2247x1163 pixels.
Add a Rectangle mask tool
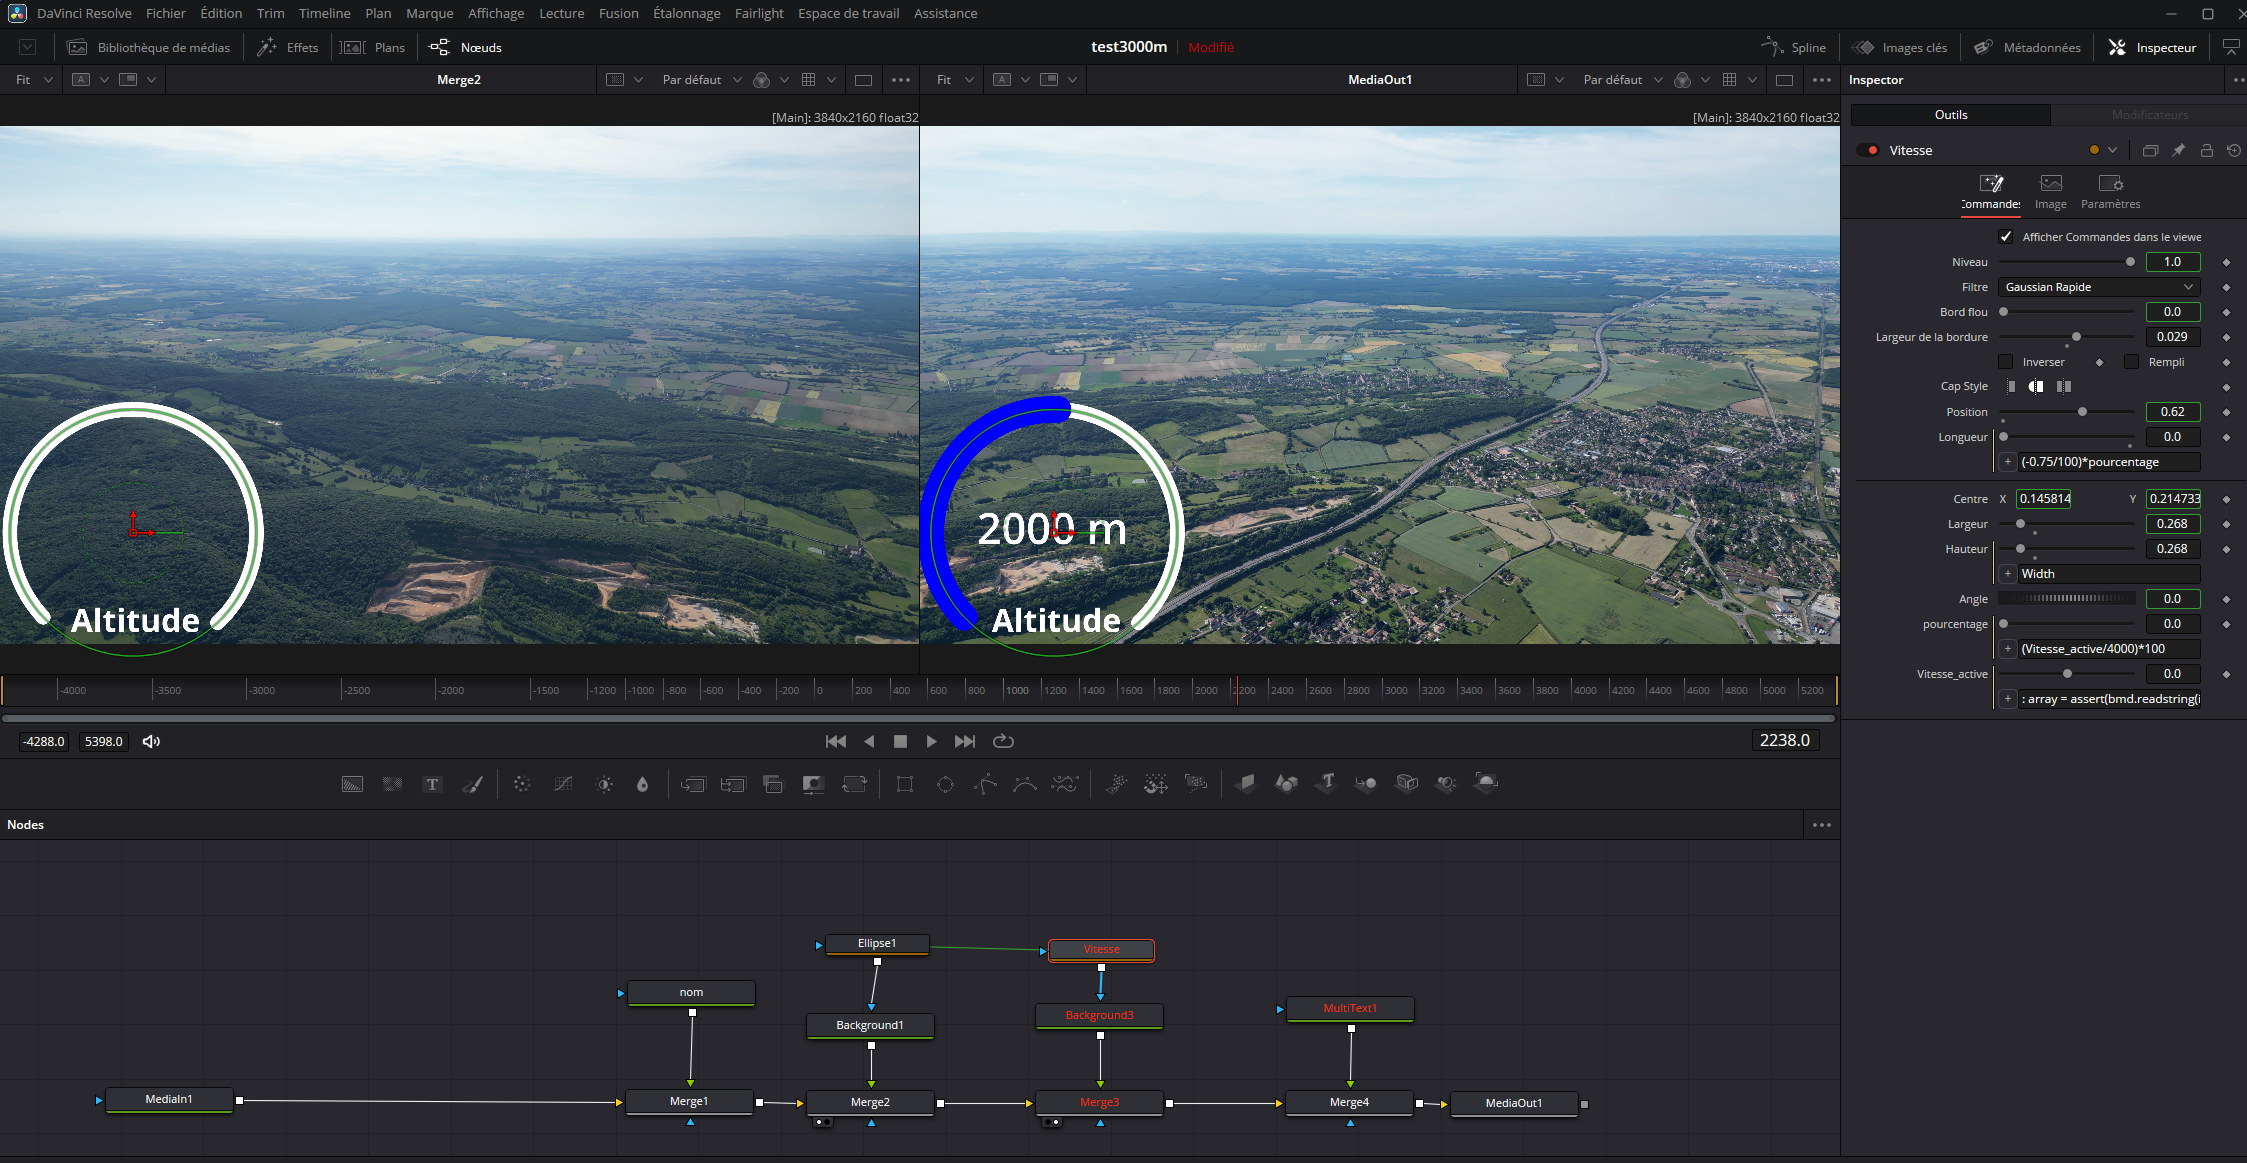click(905, 784)
